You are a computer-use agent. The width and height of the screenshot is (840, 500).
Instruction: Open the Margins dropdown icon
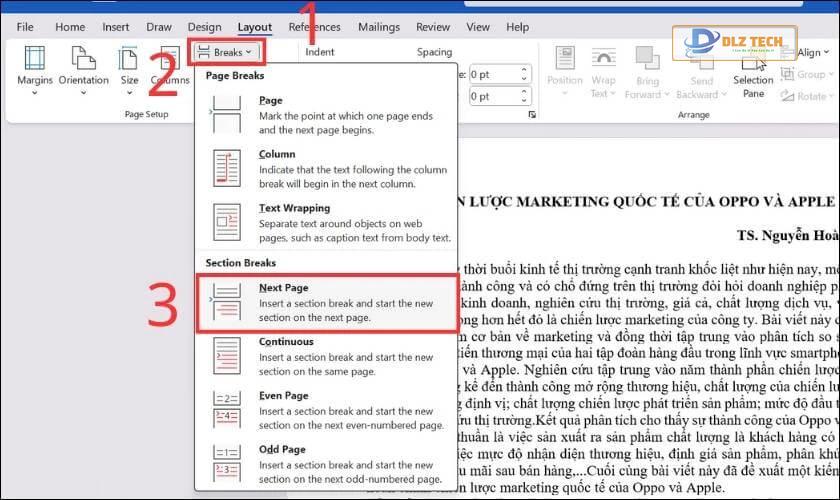(x=34, y=58)
